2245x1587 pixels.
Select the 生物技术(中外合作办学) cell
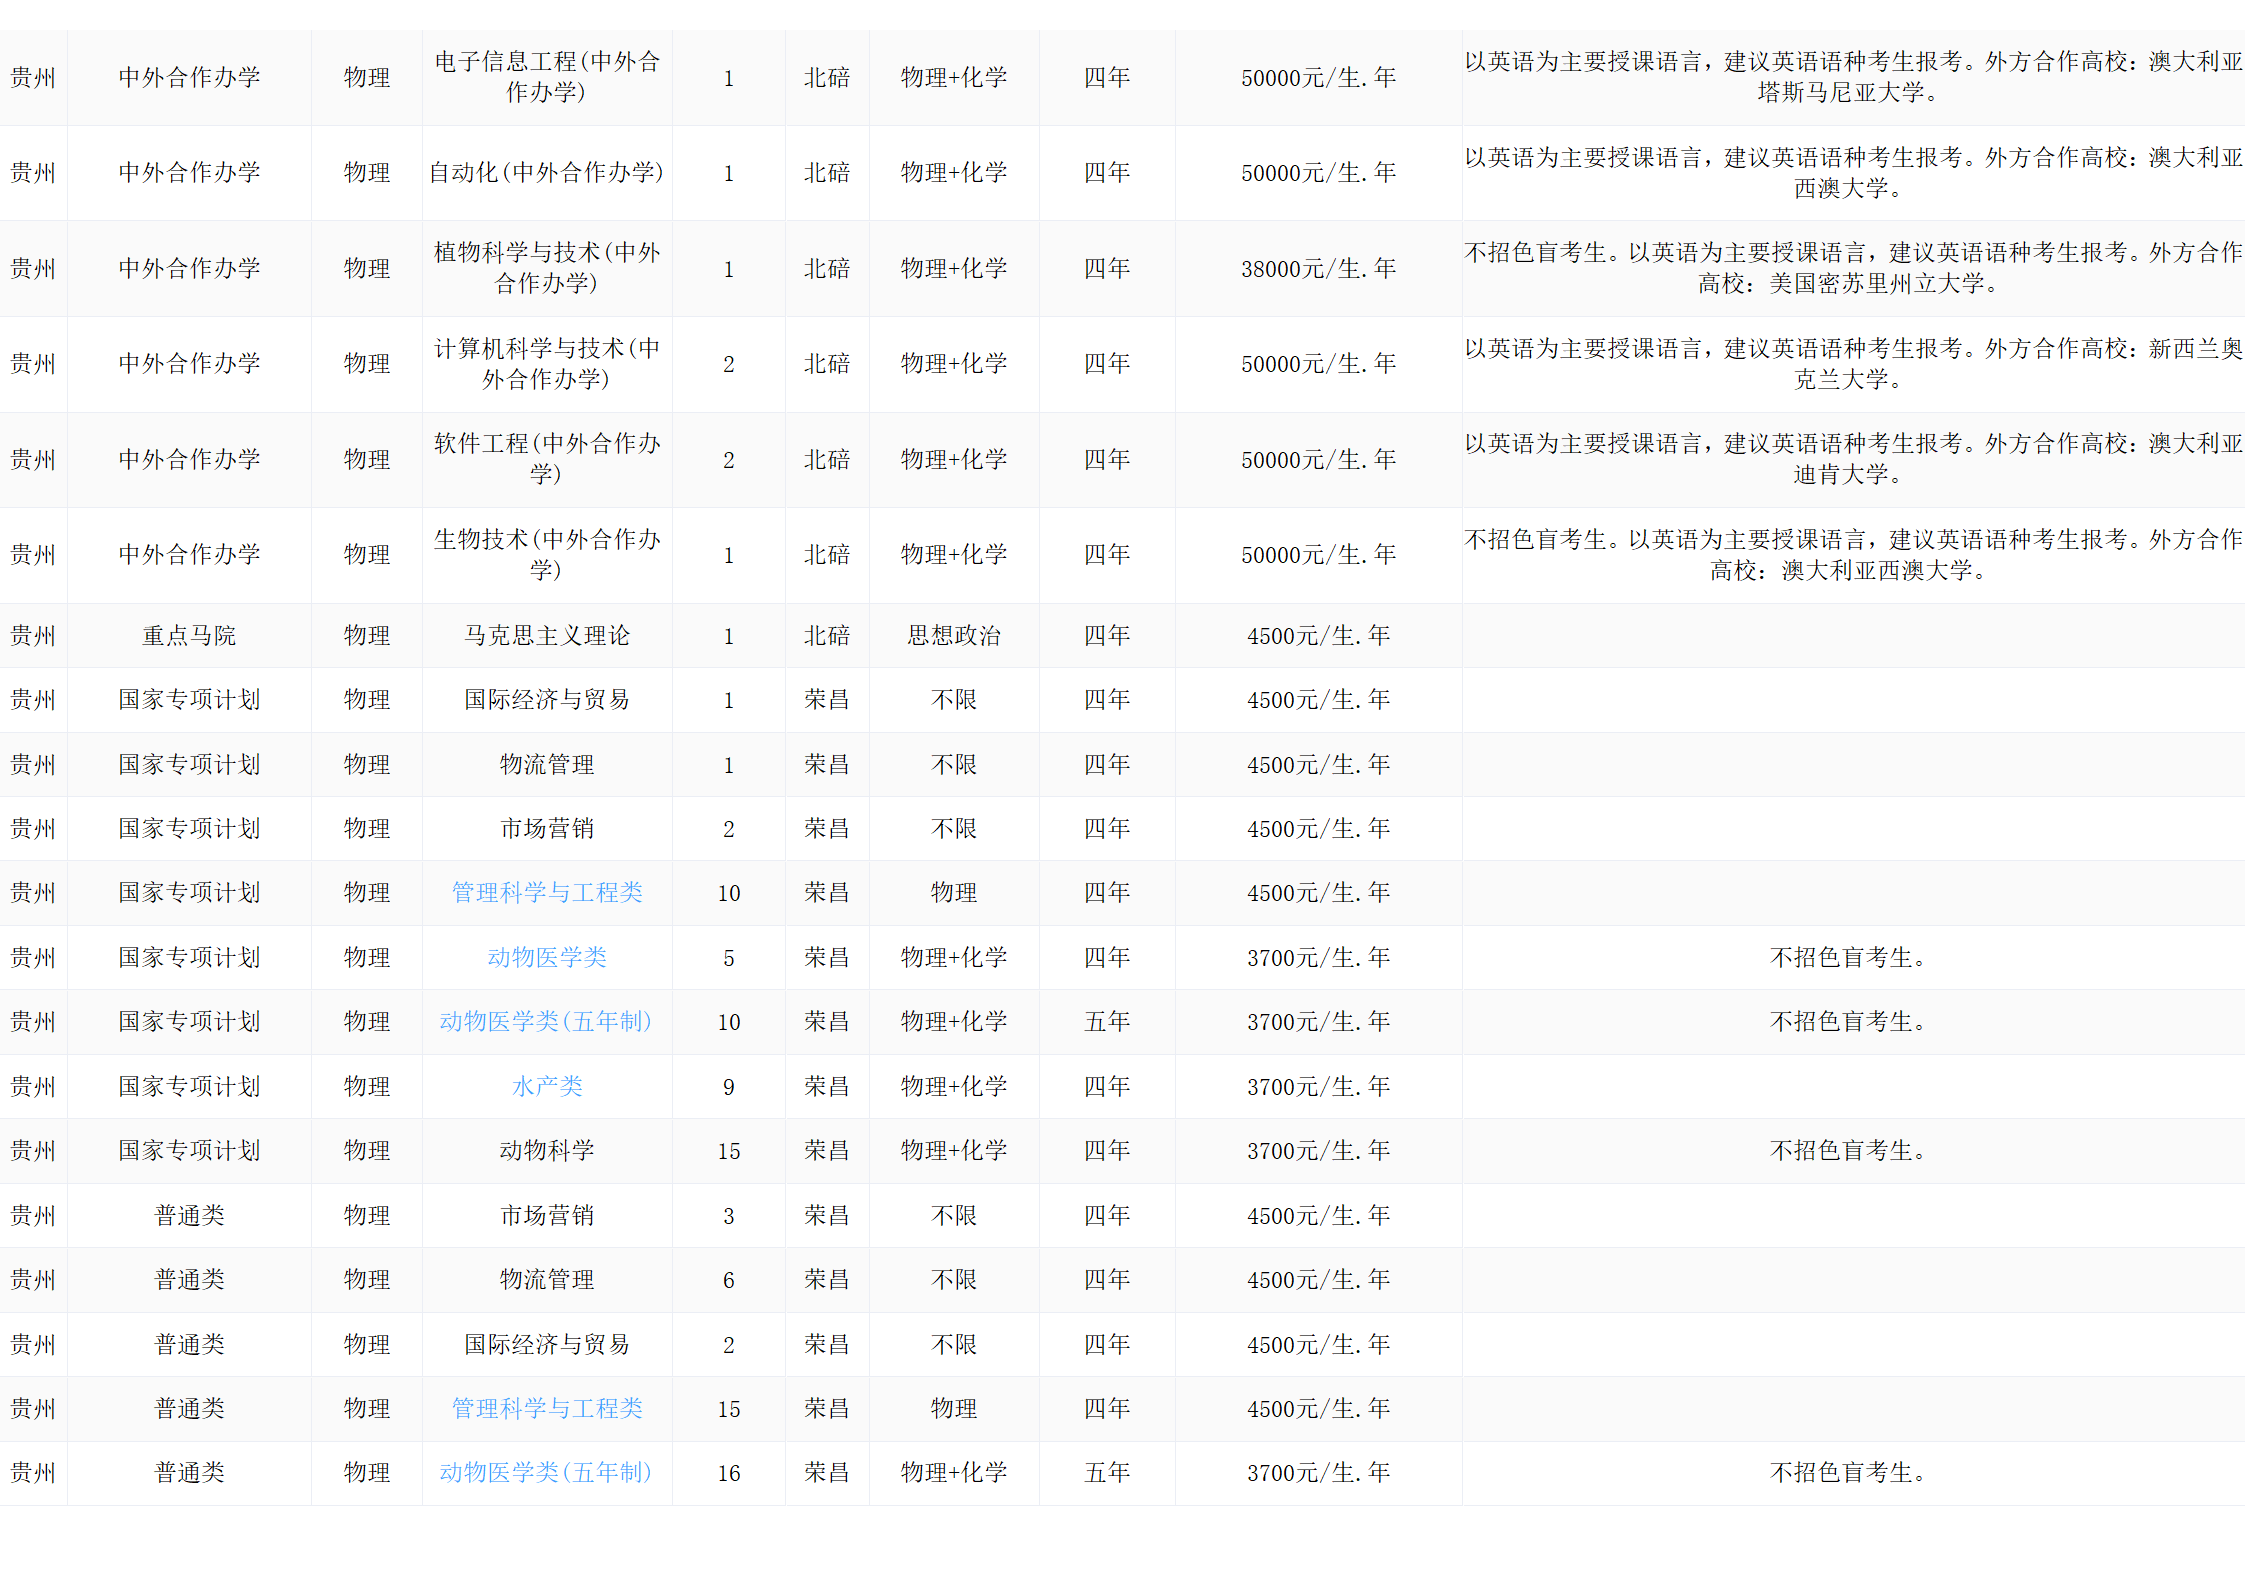tap(547, 554)
